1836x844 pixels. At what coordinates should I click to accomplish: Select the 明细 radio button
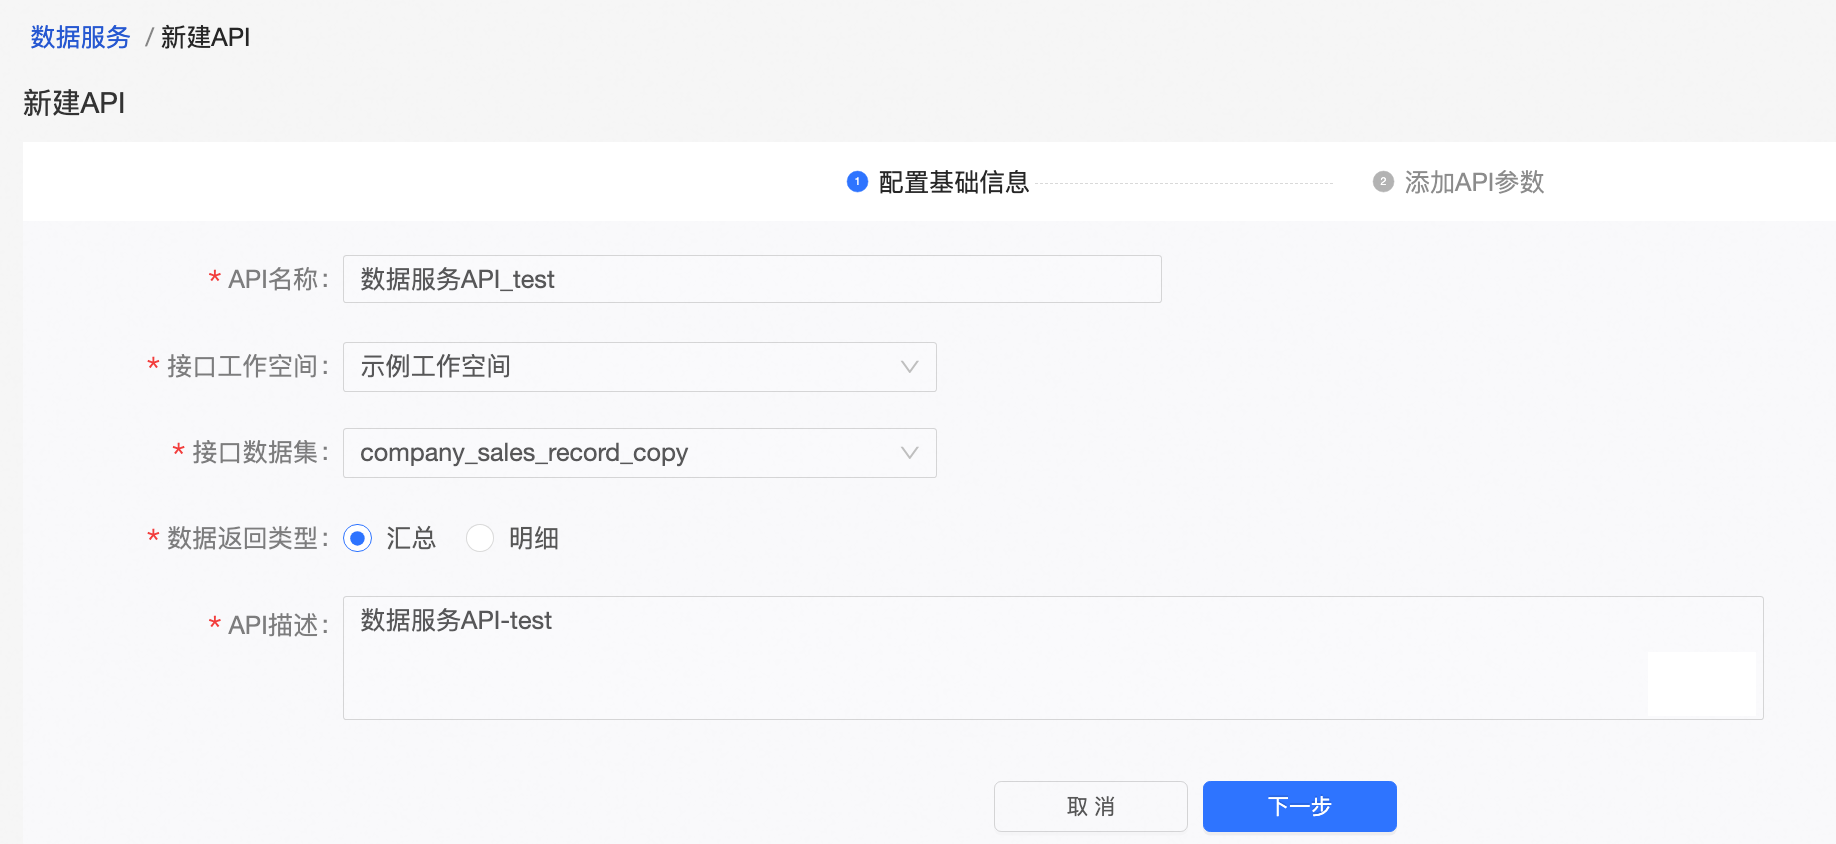point(480,538)
